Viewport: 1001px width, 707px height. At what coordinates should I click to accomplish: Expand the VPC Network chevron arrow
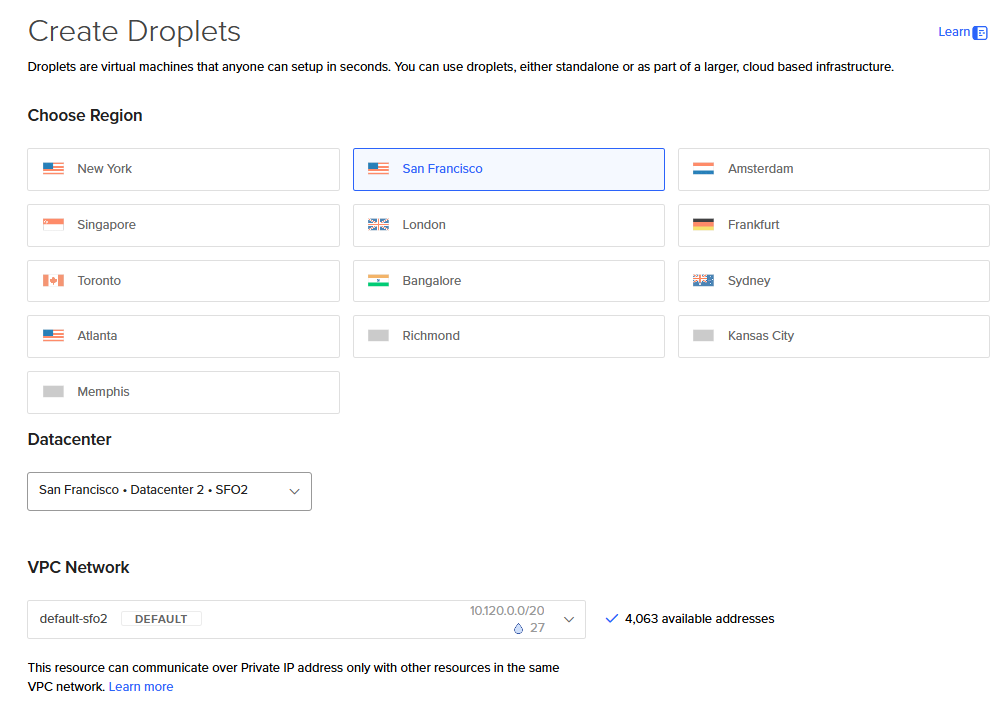(x=569, y=620)
